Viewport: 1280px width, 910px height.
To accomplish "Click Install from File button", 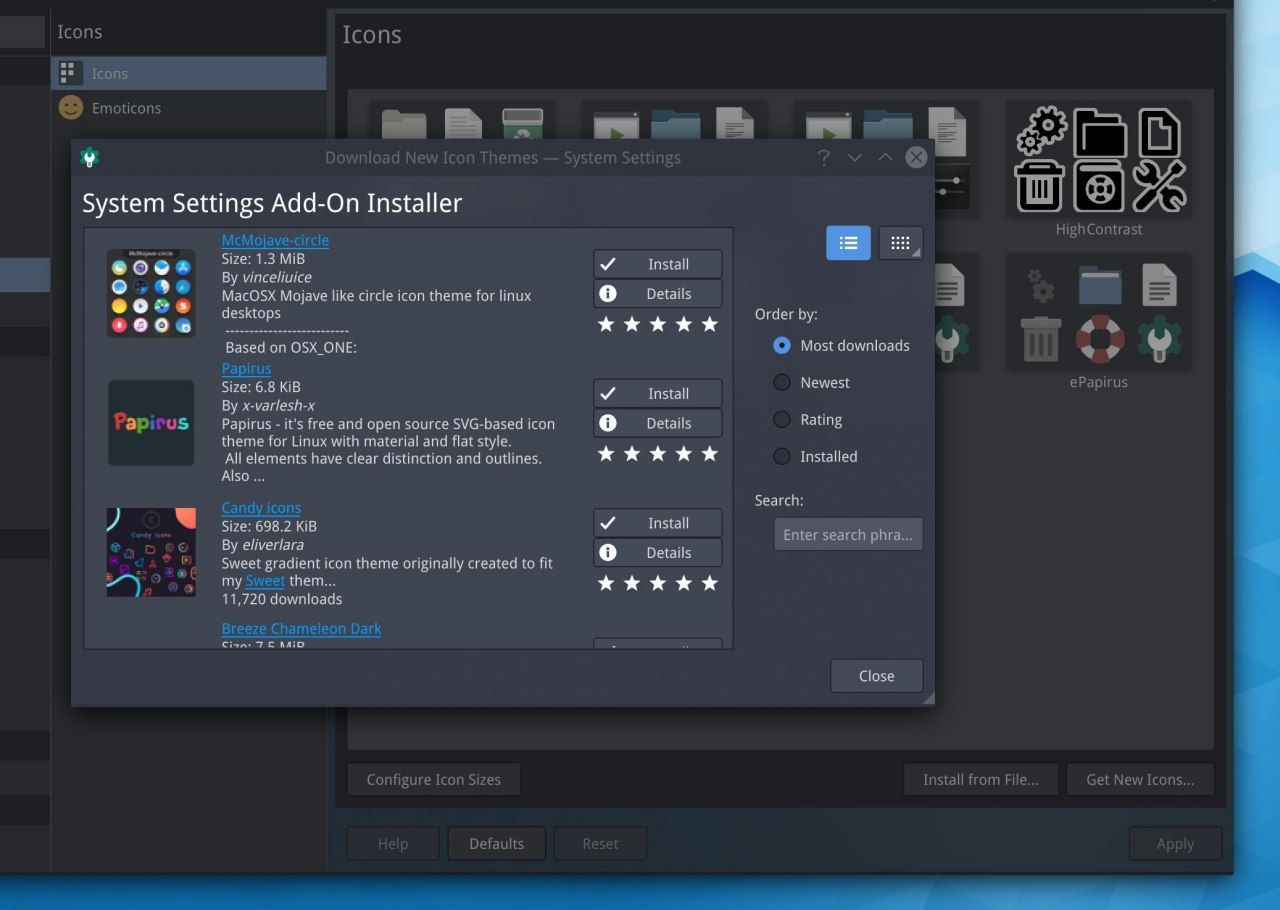I will (x=980, y=779).
